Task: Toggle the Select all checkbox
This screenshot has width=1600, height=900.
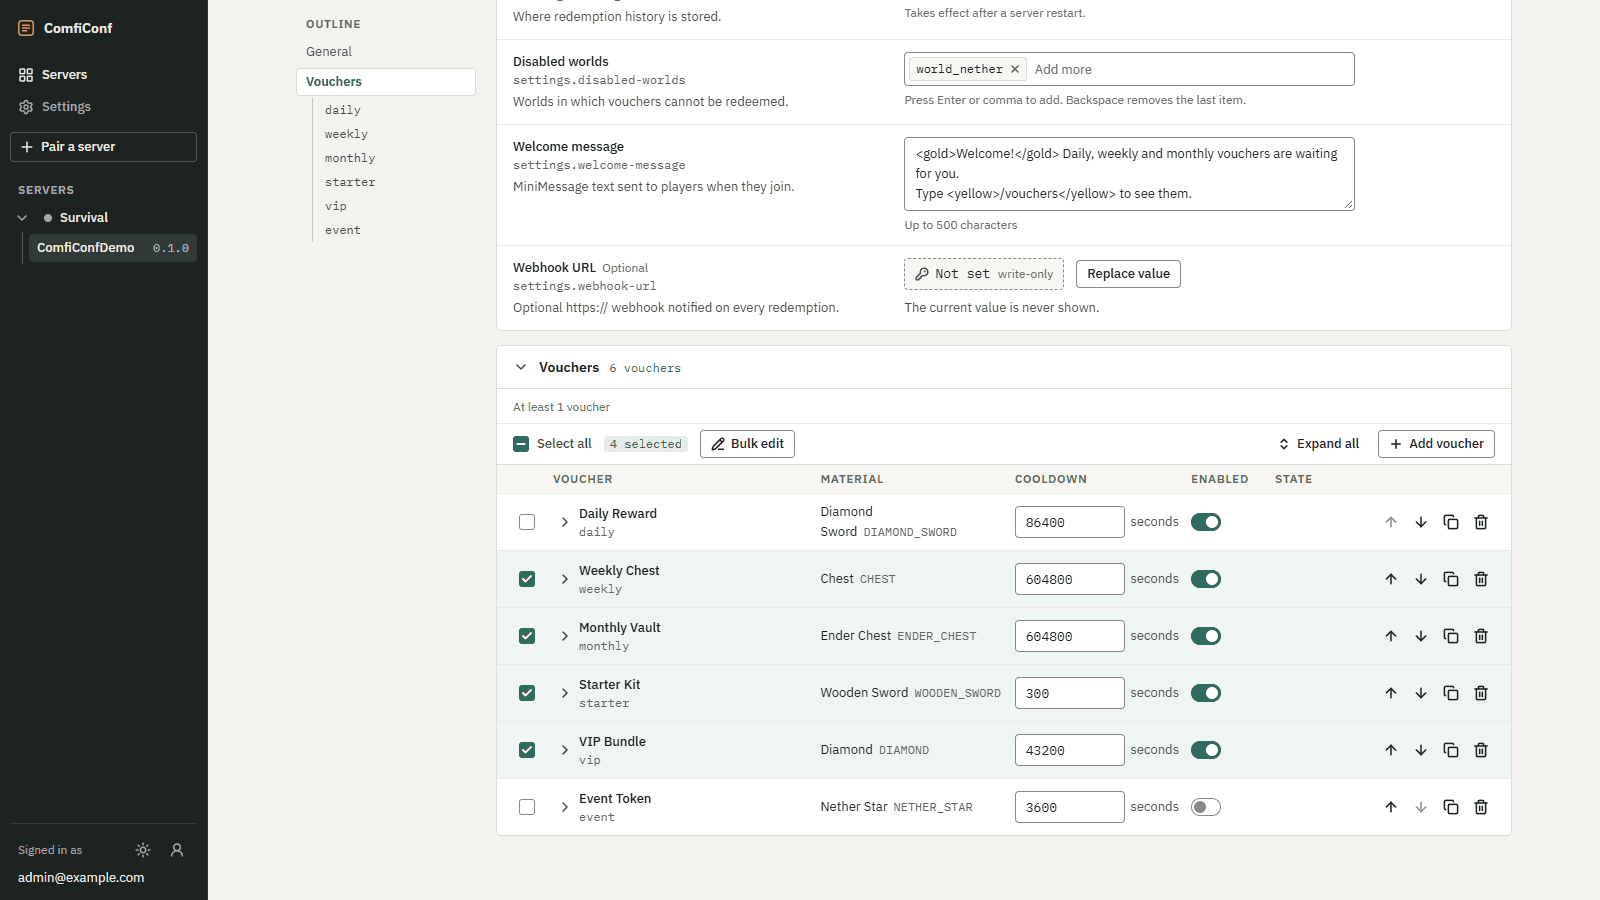Action: pyautogui.click(x=521, y=444)
